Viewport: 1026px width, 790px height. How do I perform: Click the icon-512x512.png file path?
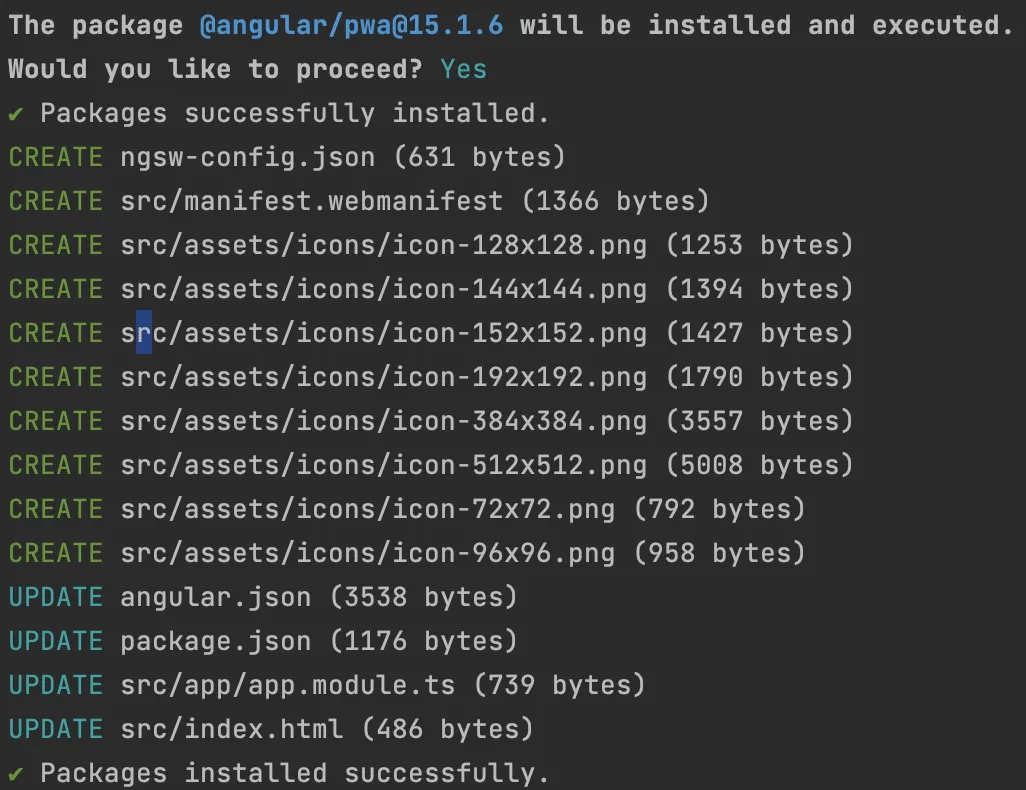click(383, 466)
